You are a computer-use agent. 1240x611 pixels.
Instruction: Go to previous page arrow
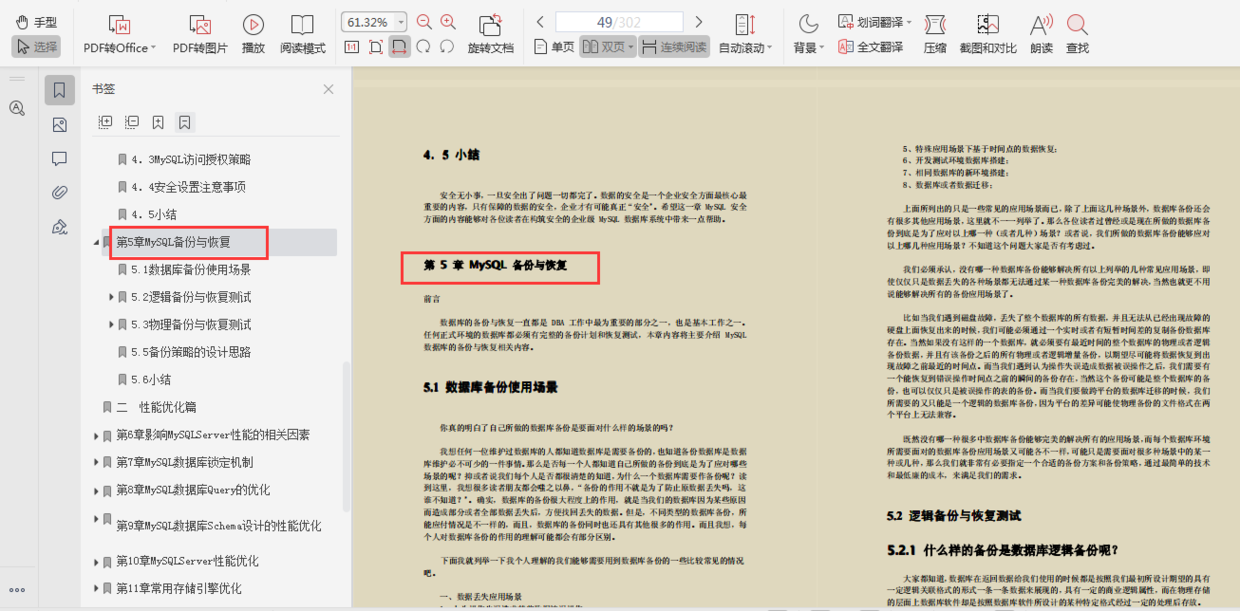coord(539,22)
